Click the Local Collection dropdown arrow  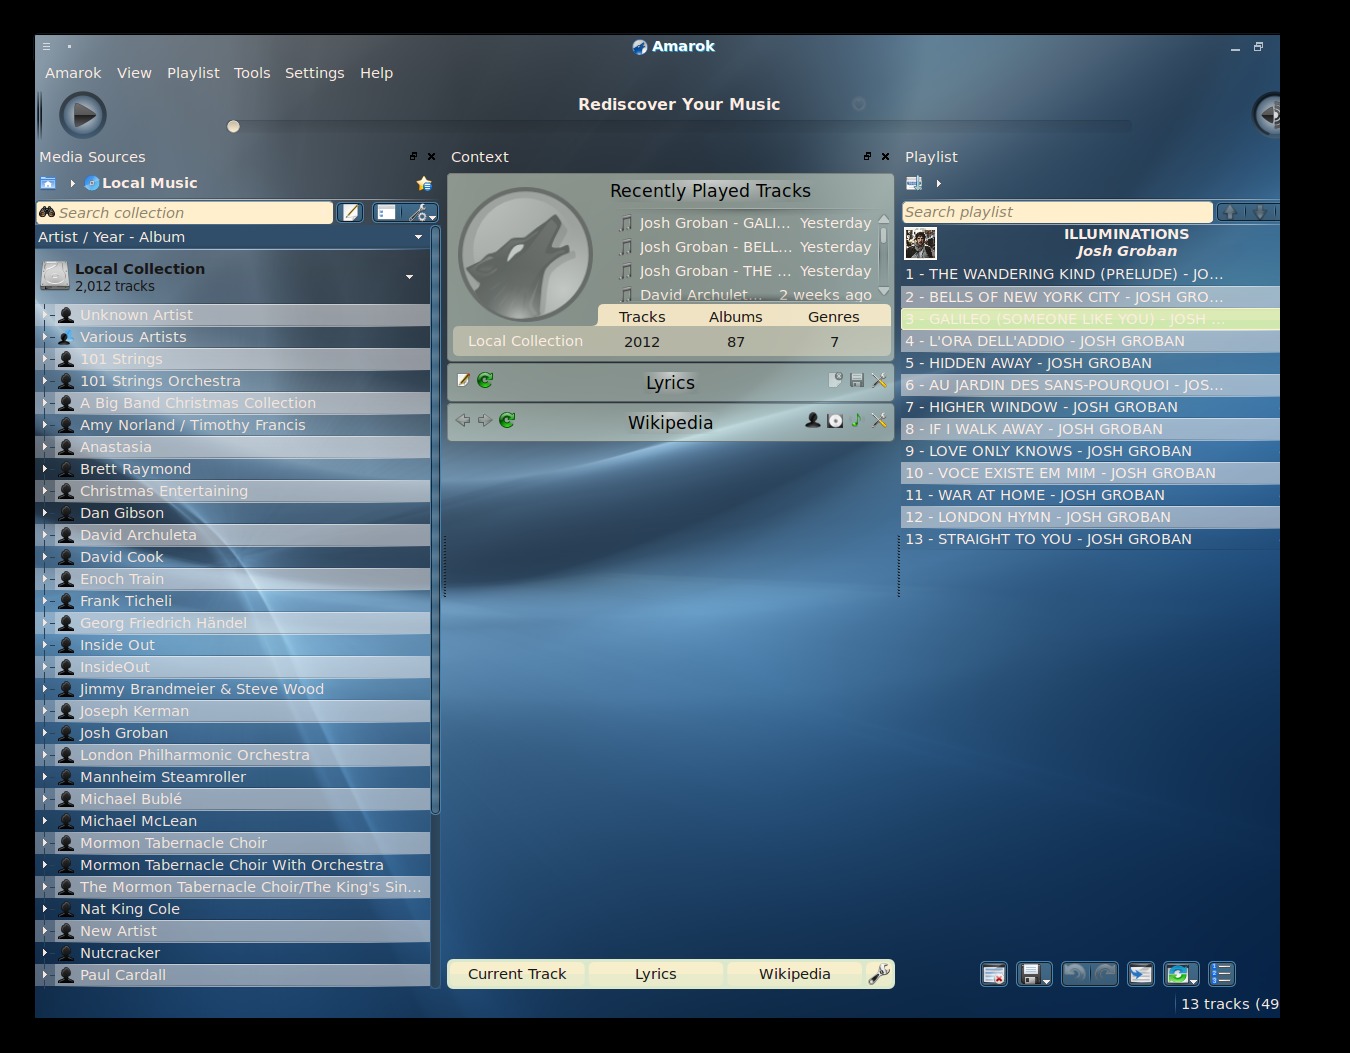coord(409,277)
